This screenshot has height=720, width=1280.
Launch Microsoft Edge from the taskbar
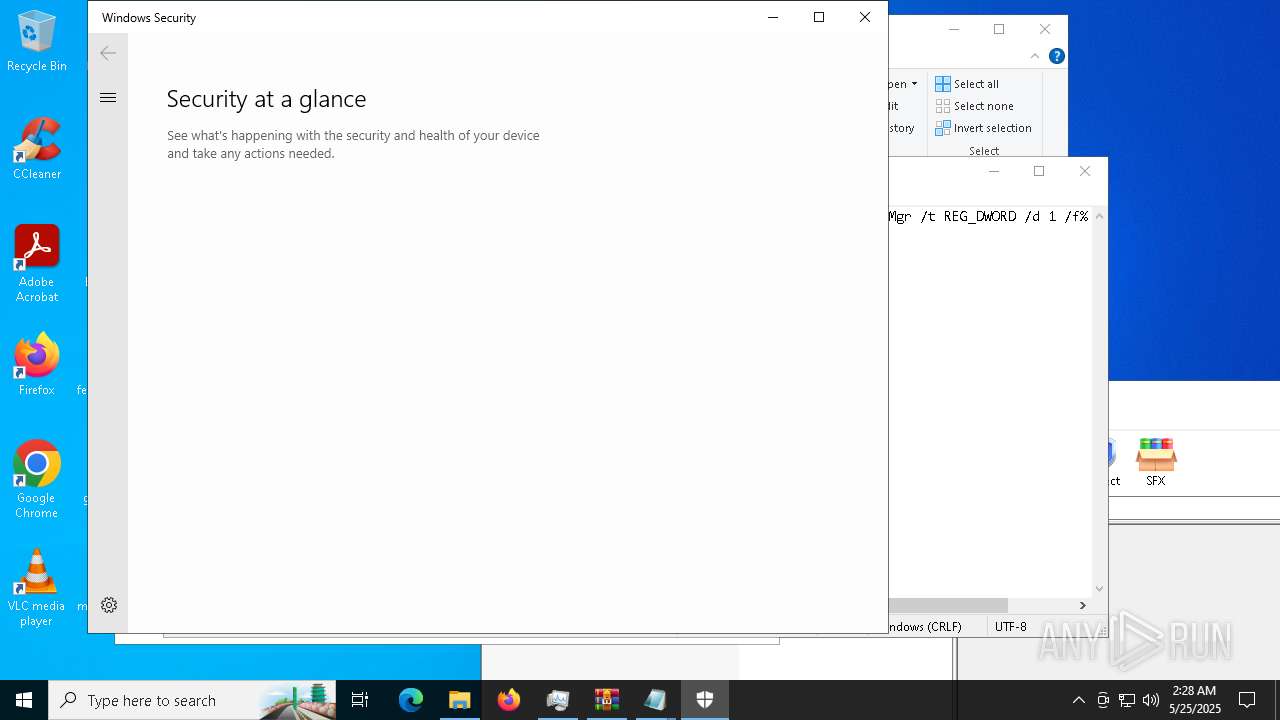tap(411, 700)
